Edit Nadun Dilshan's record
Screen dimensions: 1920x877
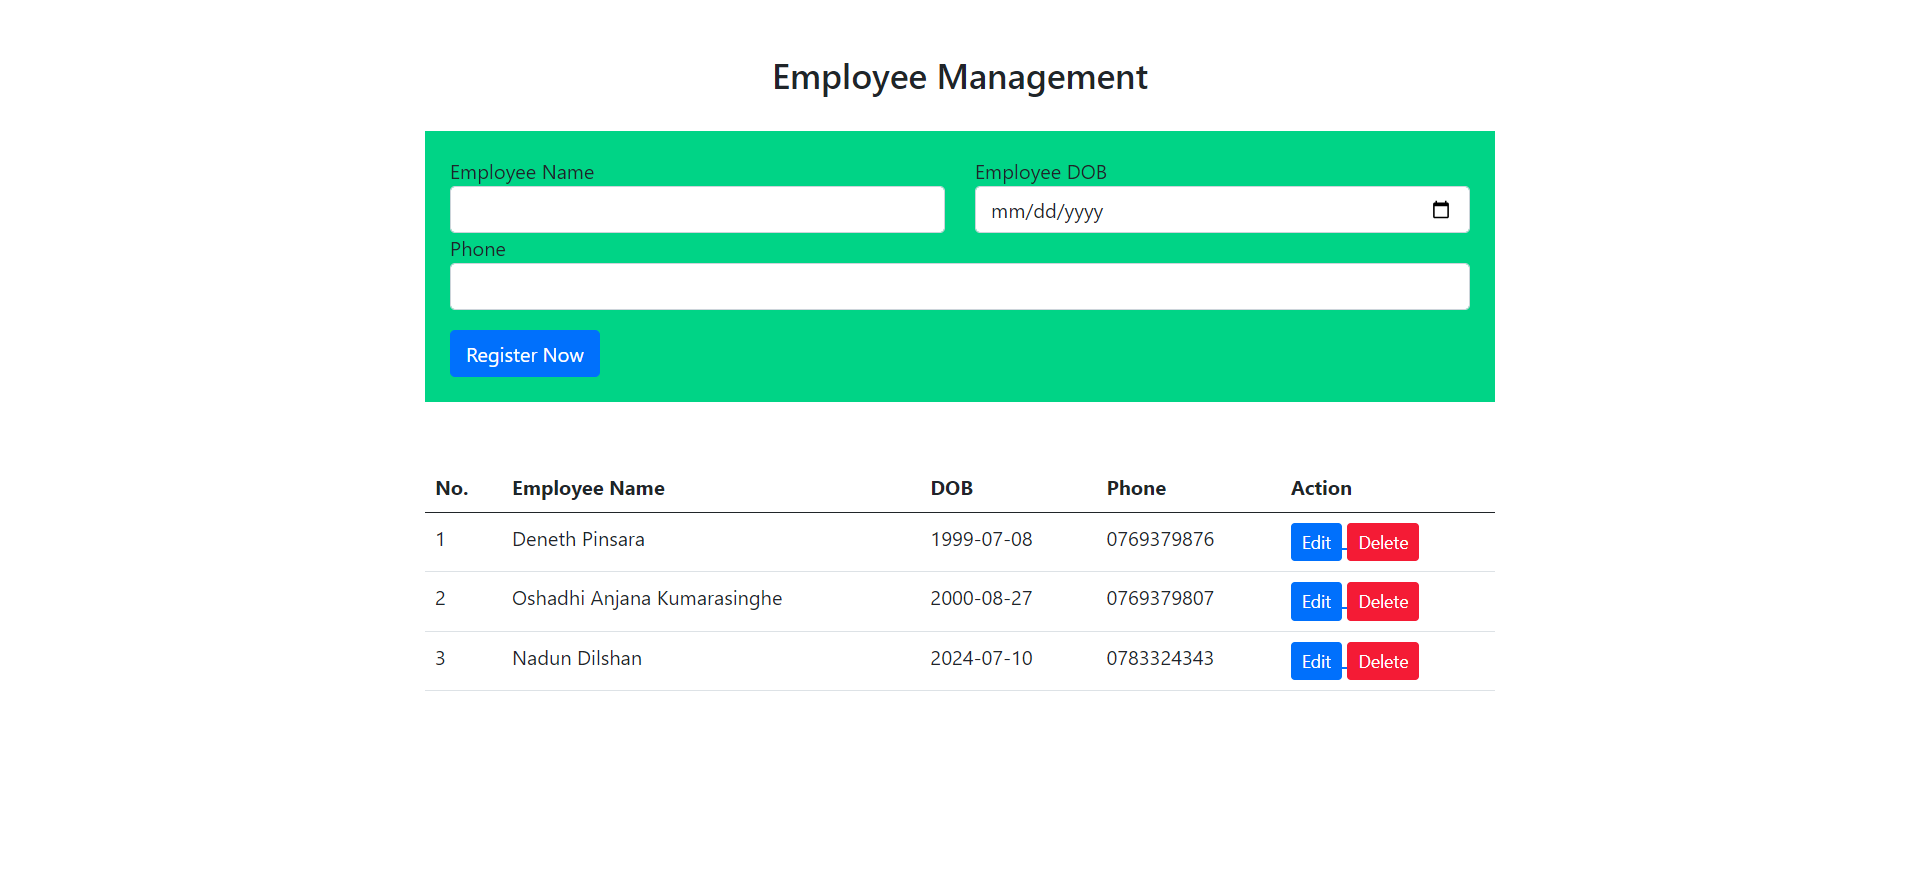click(x=1315, y=662)
